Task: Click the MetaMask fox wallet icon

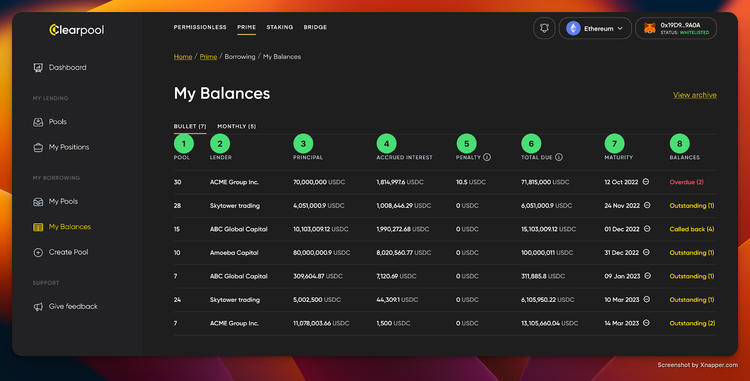Action: tap(650, 28)
